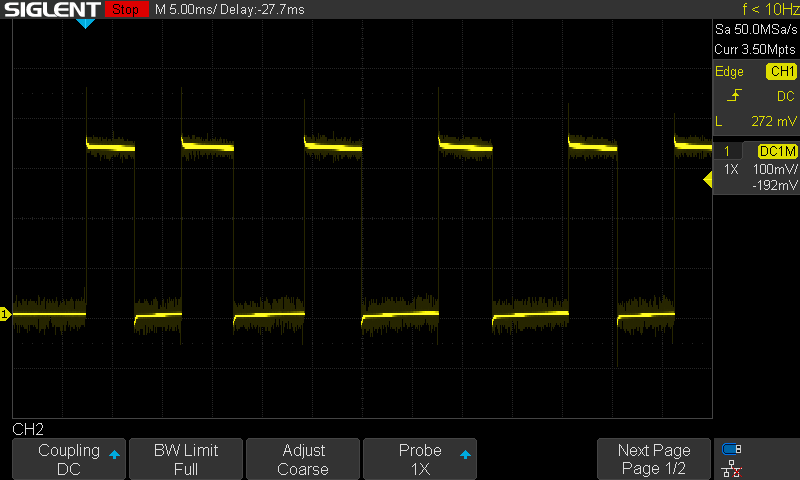Click the channel 1 number tab
The image size is (800, 480).
(727, 151)
